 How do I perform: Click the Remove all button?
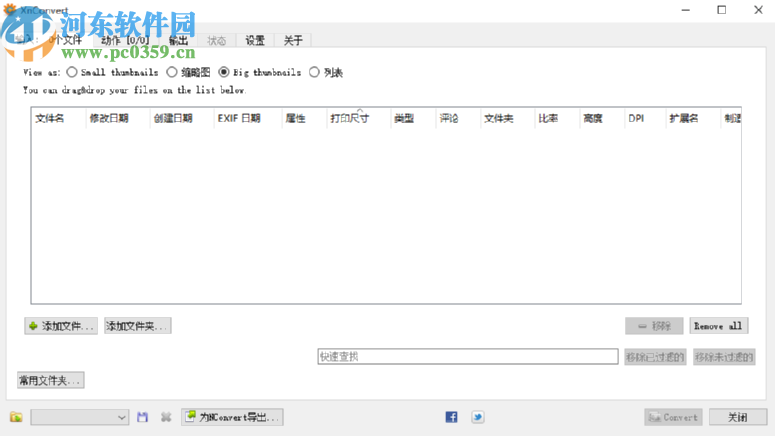coord(719,326)
